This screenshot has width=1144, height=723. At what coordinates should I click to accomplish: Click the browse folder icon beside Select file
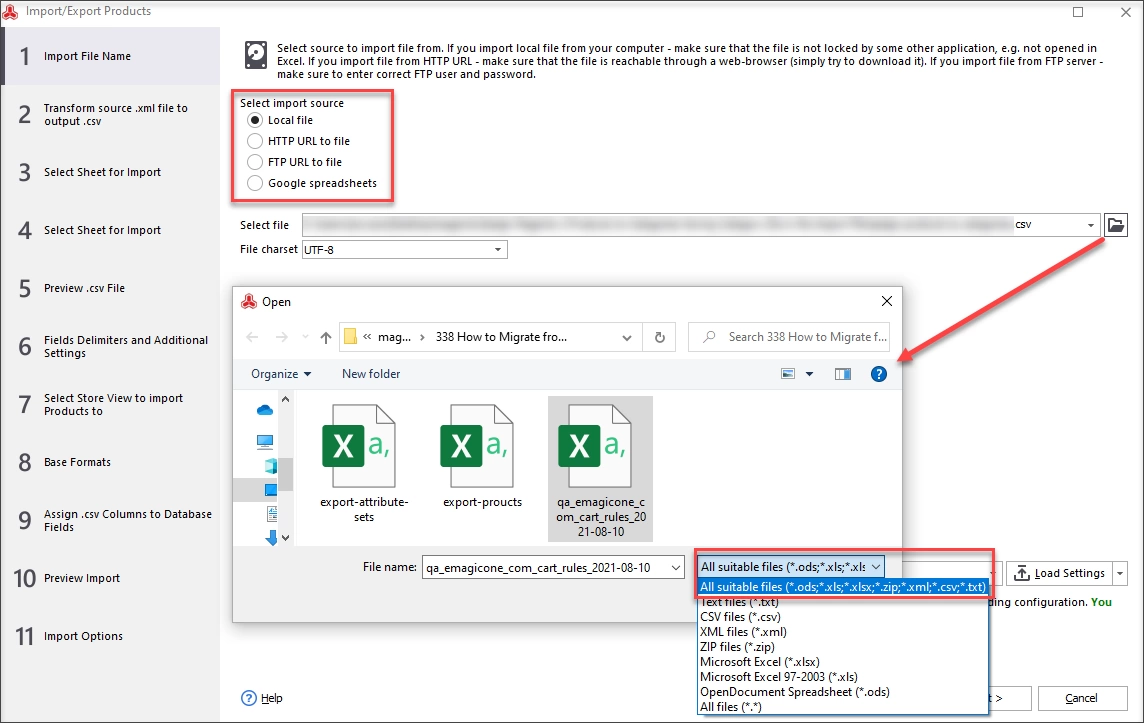click(x=1116, y=225)
